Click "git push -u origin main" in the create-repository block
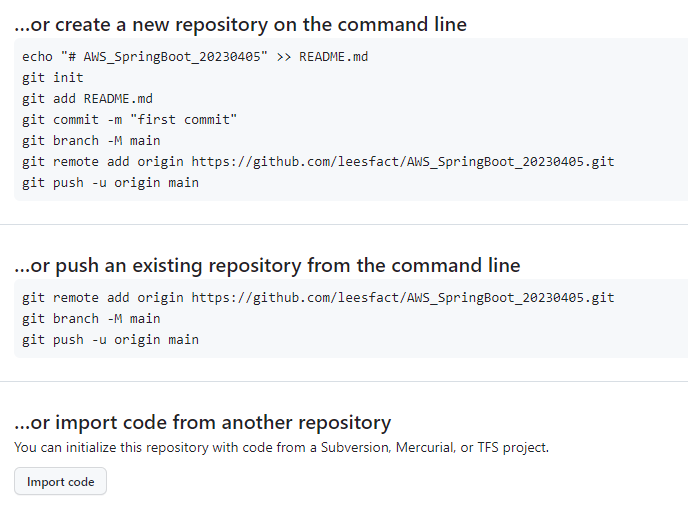Viewport: 688px width, 519px height. [110, 183]
